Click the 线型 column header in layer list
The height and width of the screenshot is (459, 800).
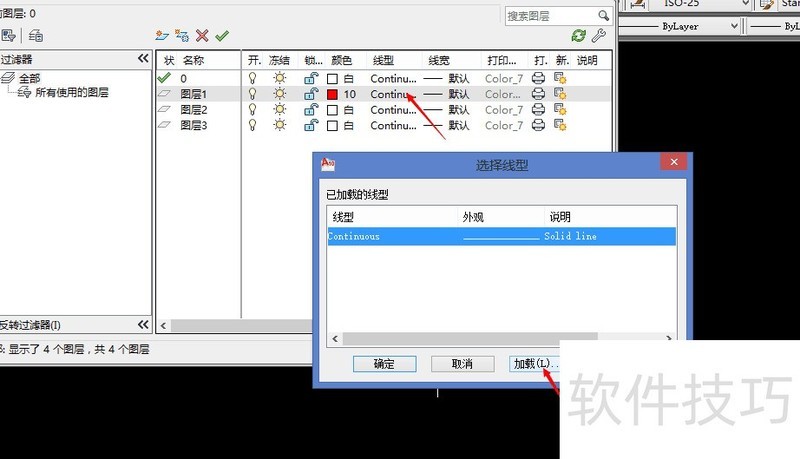click(383, 60)
